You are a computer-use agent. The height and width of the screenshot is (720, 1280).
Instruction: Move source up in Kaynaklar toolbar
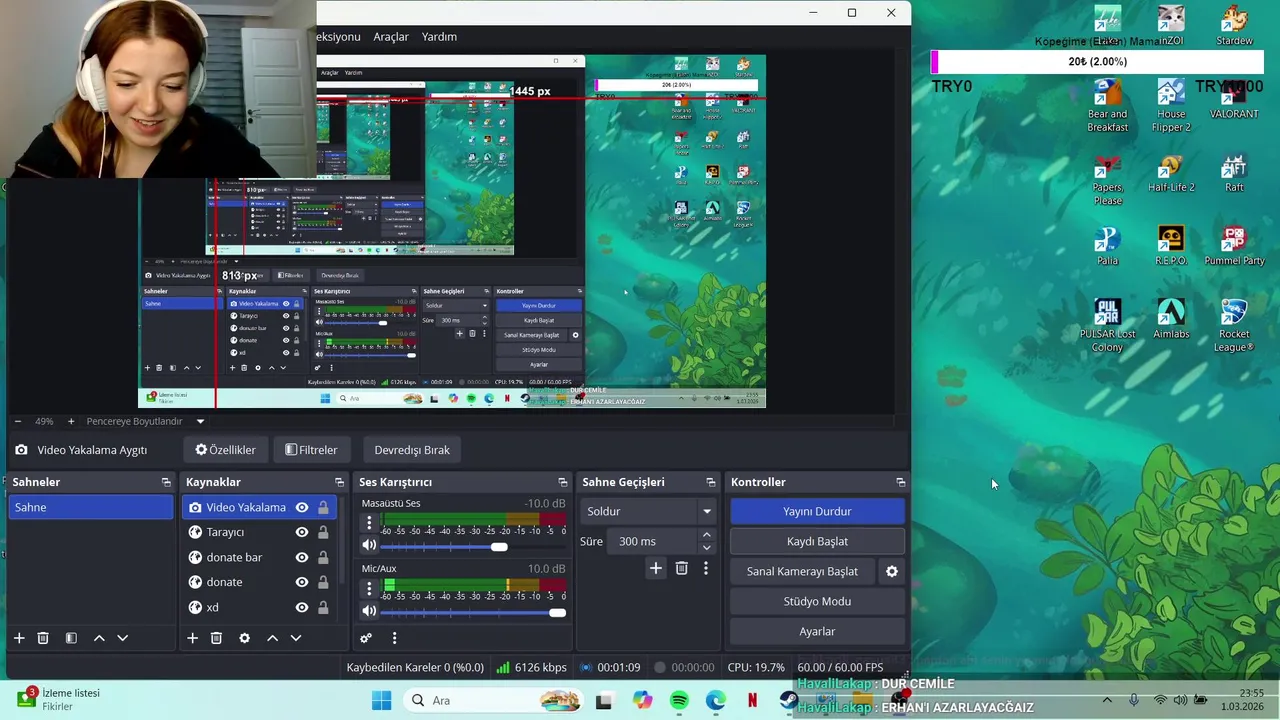click(272, 638)
